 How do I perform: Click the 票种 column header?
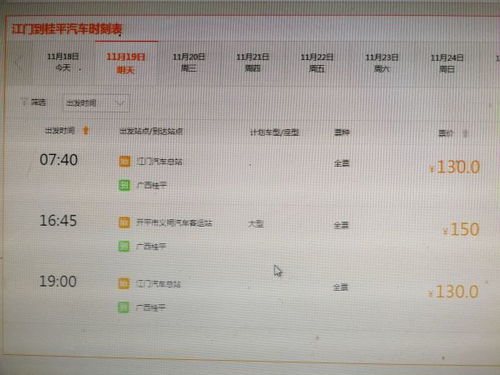(342, 132)
